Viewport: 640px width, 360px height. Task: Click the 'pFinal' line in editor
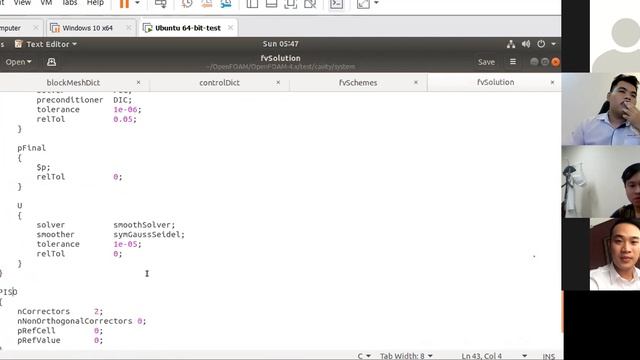[31, 148]
